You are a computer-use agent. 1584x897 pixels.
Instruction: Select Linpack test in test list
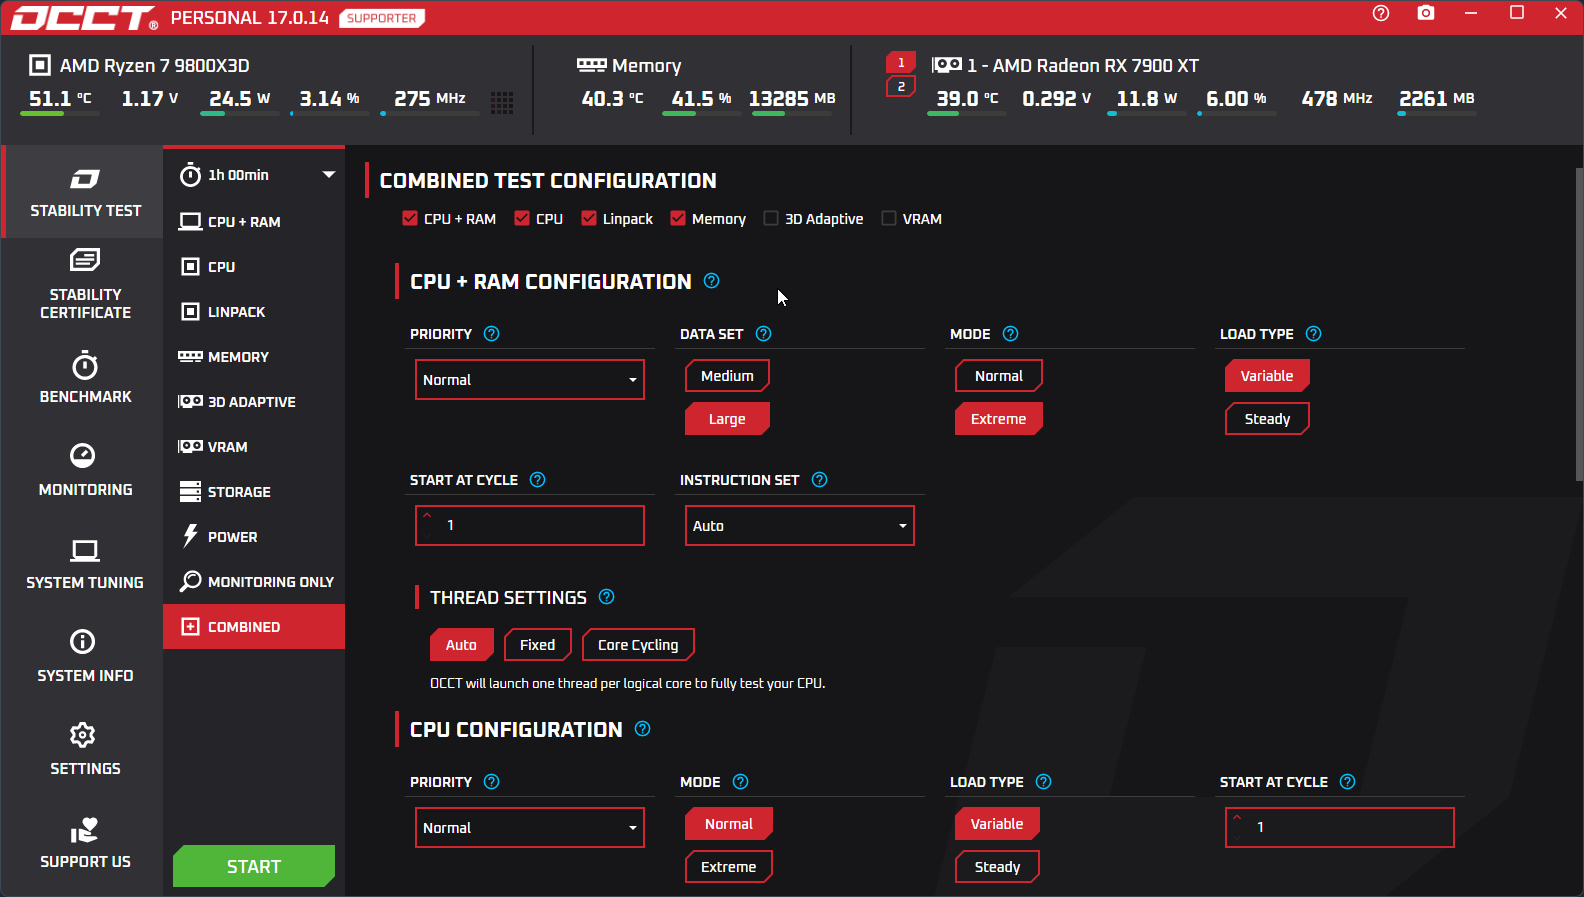click(254, 312)
